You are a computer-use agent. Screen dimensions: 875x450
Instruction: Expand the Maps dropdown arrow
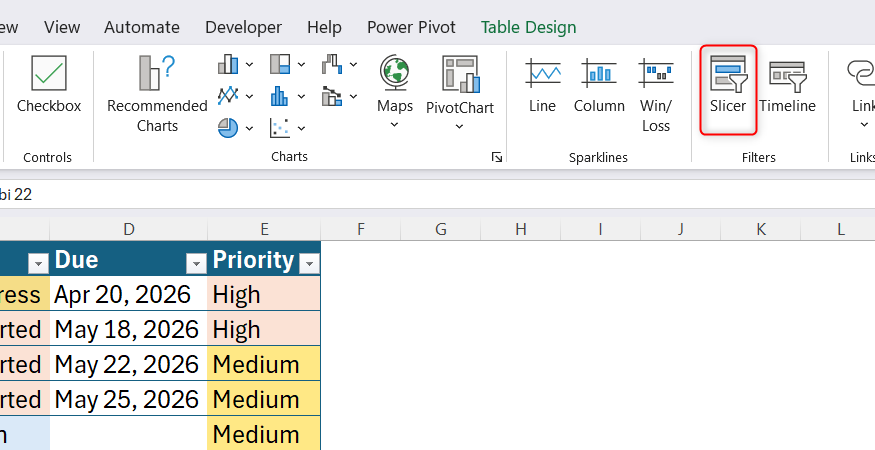coord(395,125)
